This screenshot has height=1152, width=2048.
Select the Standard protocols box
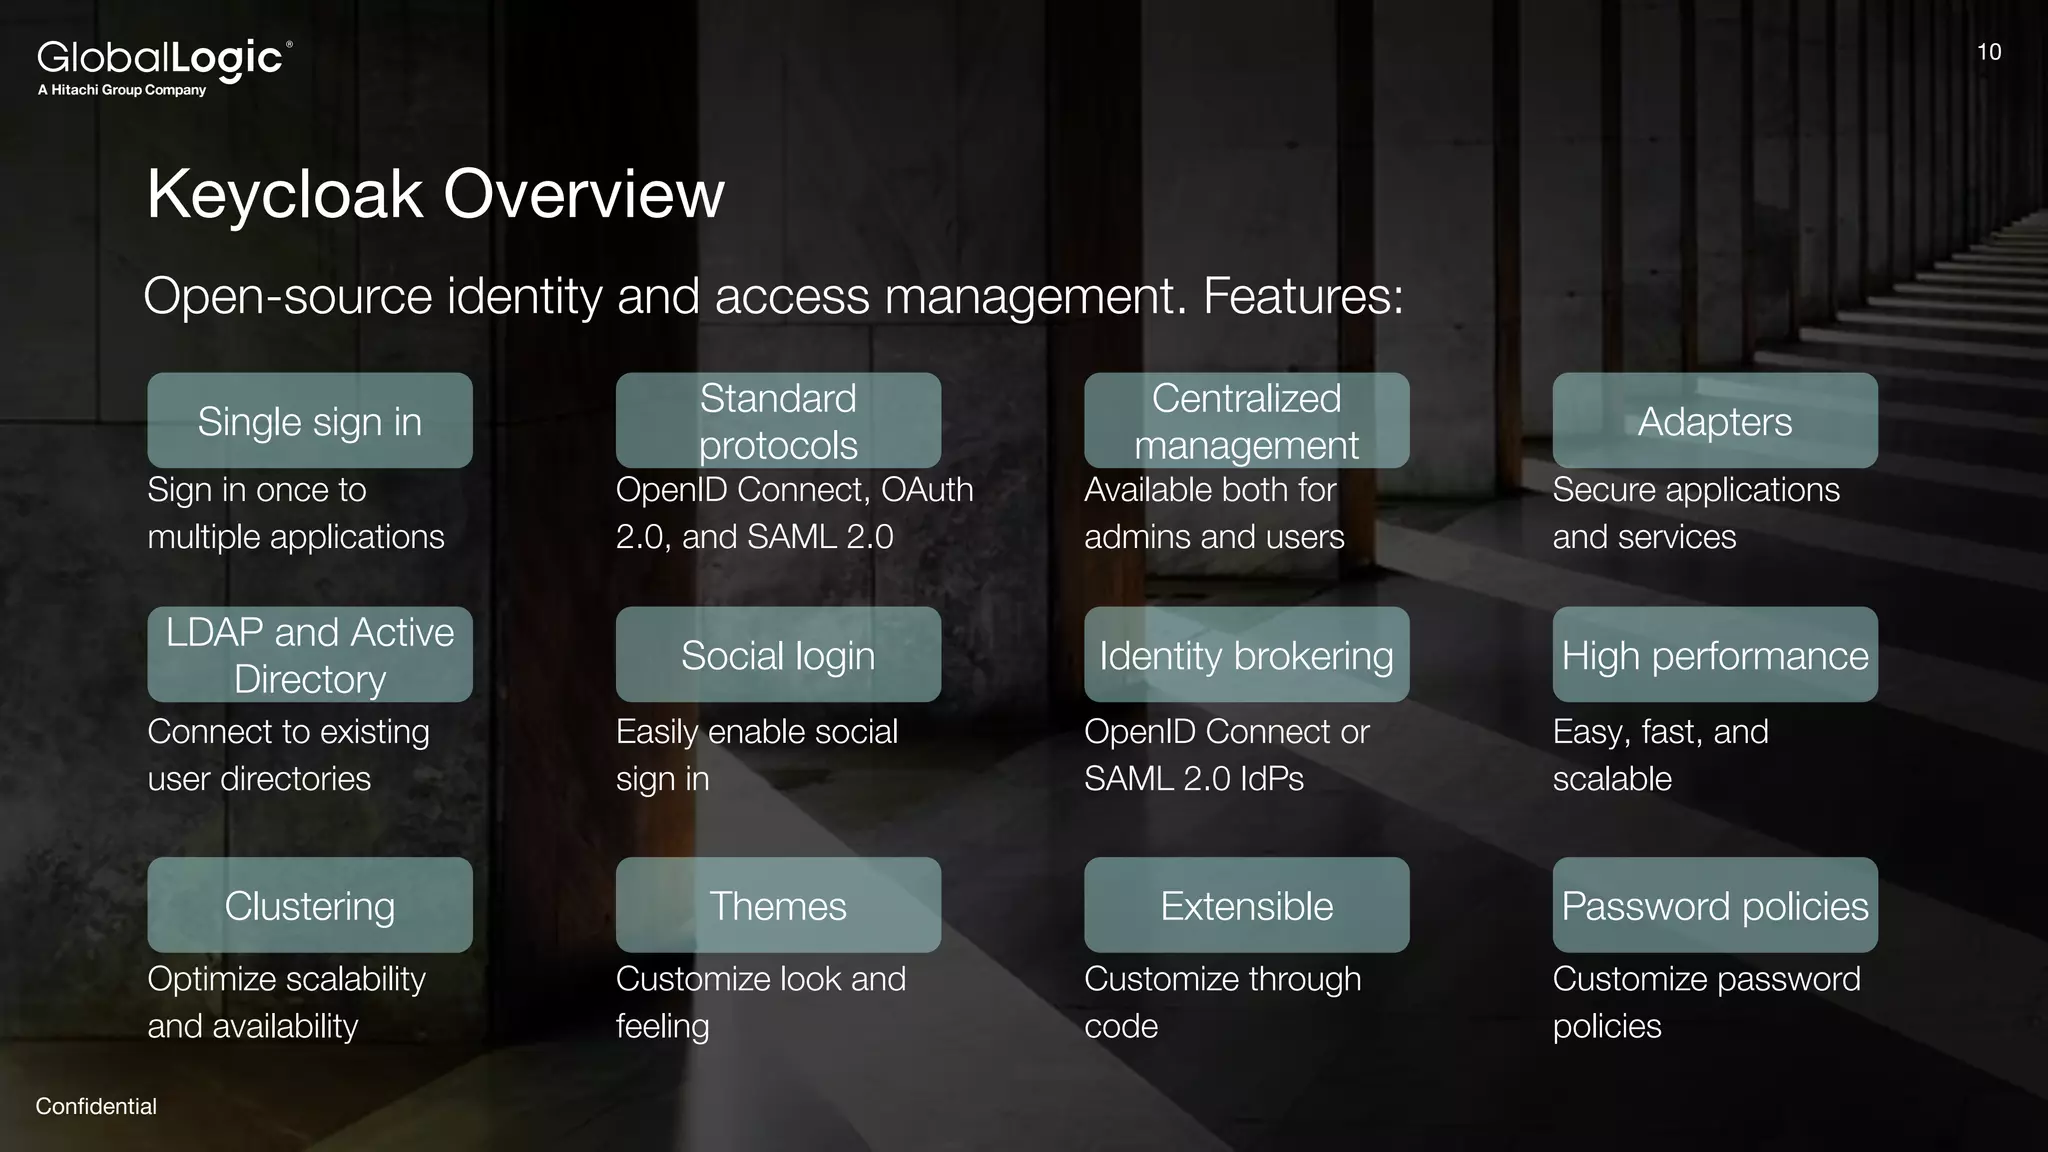pyautogui.click(x=778, y=421)
